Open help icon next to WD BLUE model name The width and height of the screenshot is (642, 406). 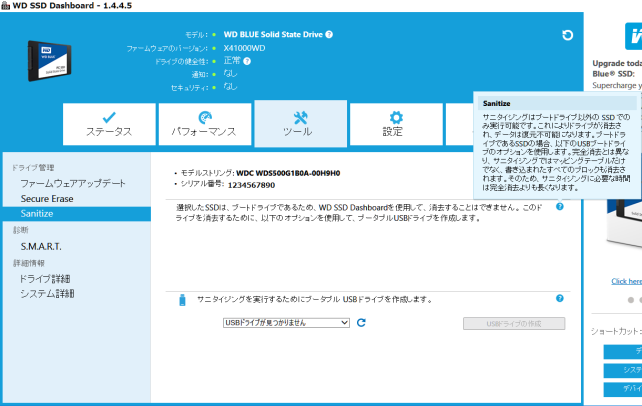pyautogui.click(x=329, y=35)
